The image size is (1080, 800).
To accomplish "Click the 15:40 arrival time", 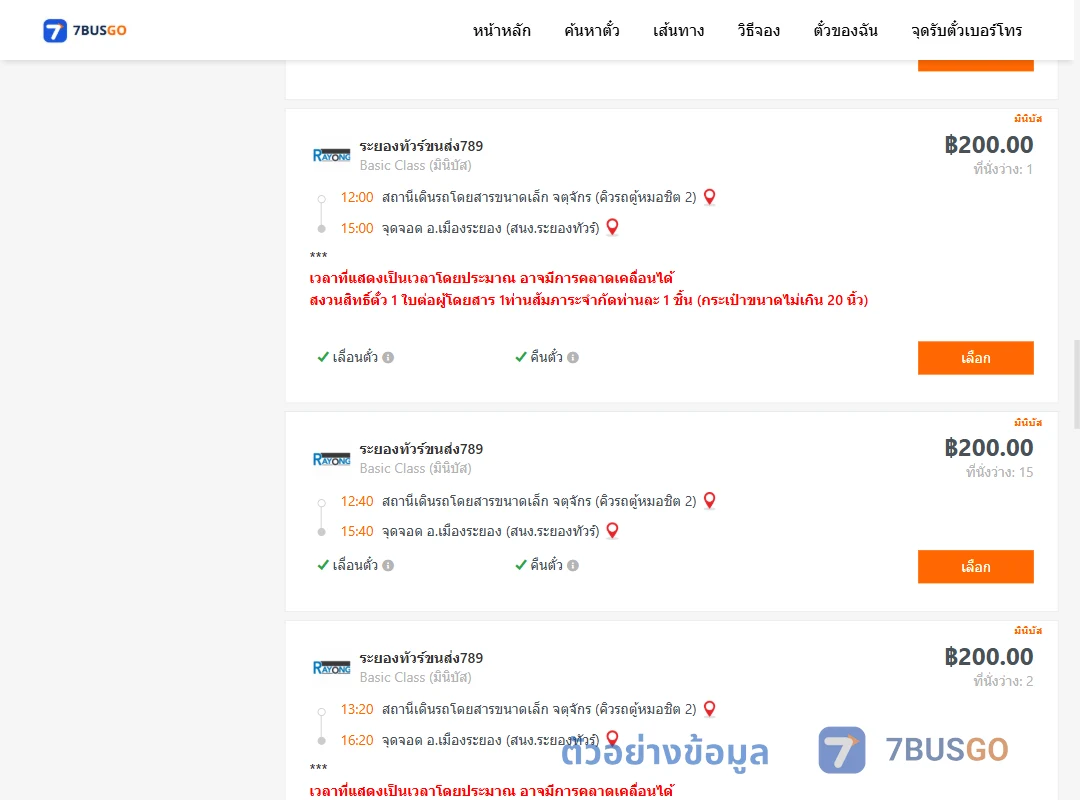I will (x=357, y=531).
